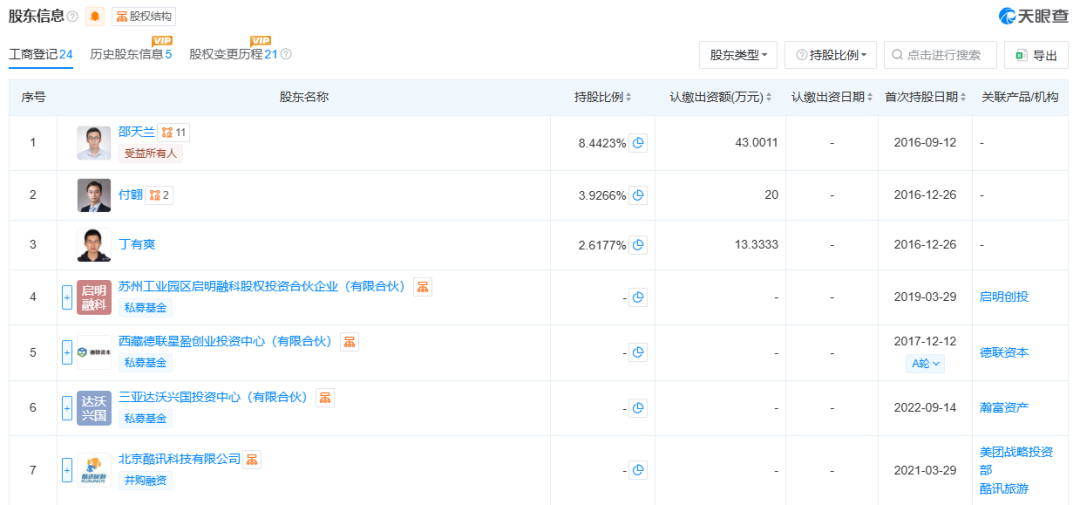This screenshot has width=1080, height=505.
Task: Click the orange bell alert icon
Action: point(94,17)
